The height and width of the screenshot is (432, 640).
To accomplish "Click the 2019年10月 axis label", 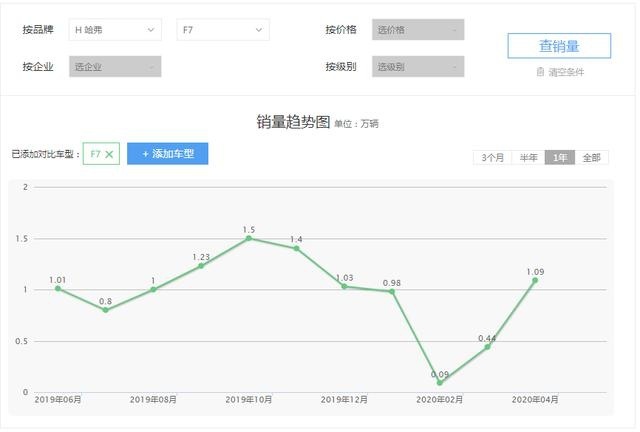I will tap(249, 399).
